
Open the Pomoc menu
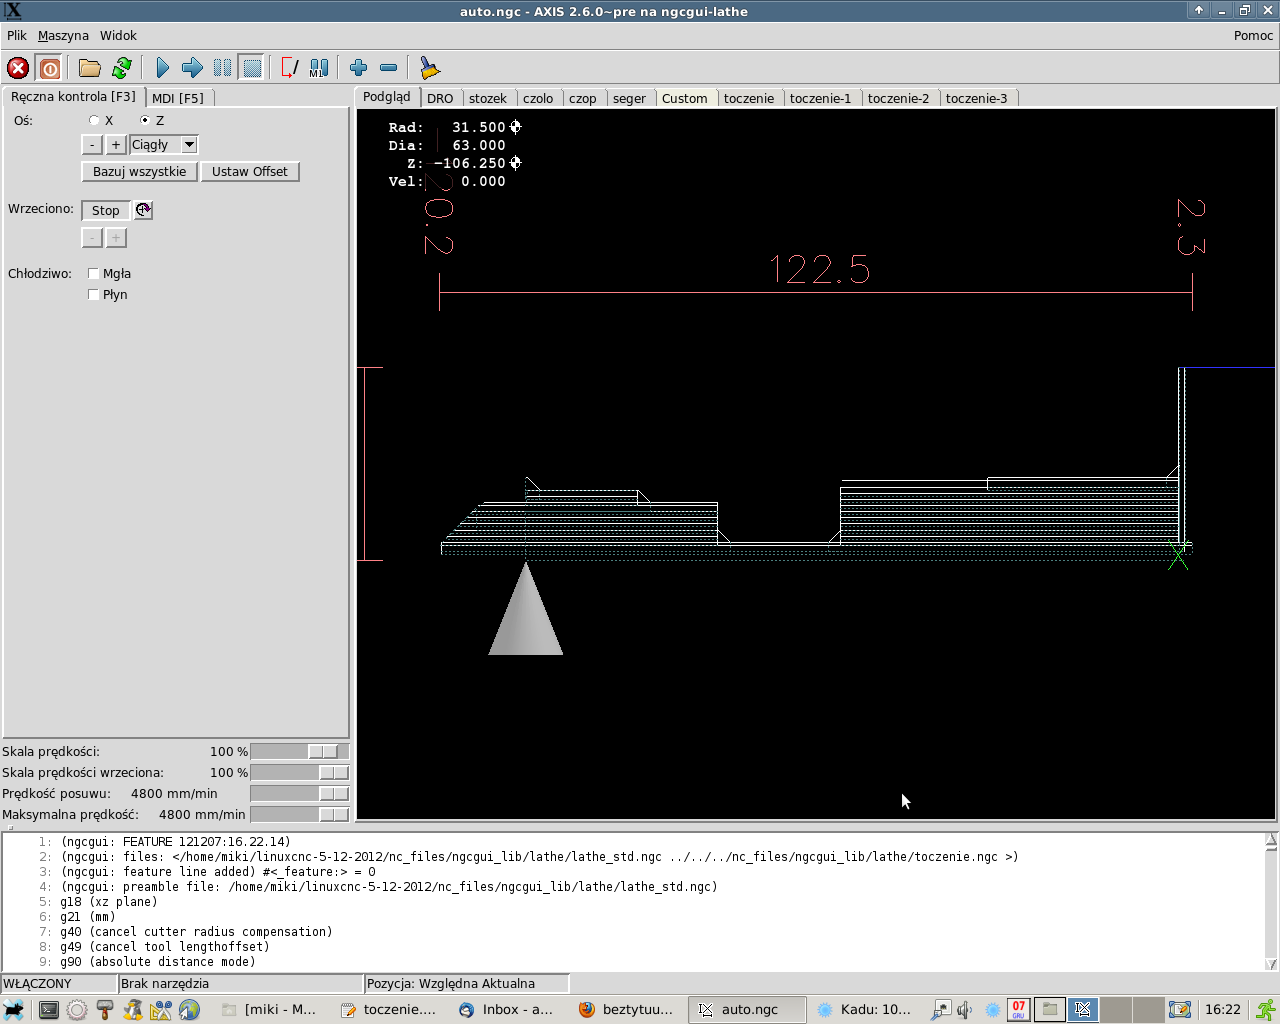[x=1253, y=35]
